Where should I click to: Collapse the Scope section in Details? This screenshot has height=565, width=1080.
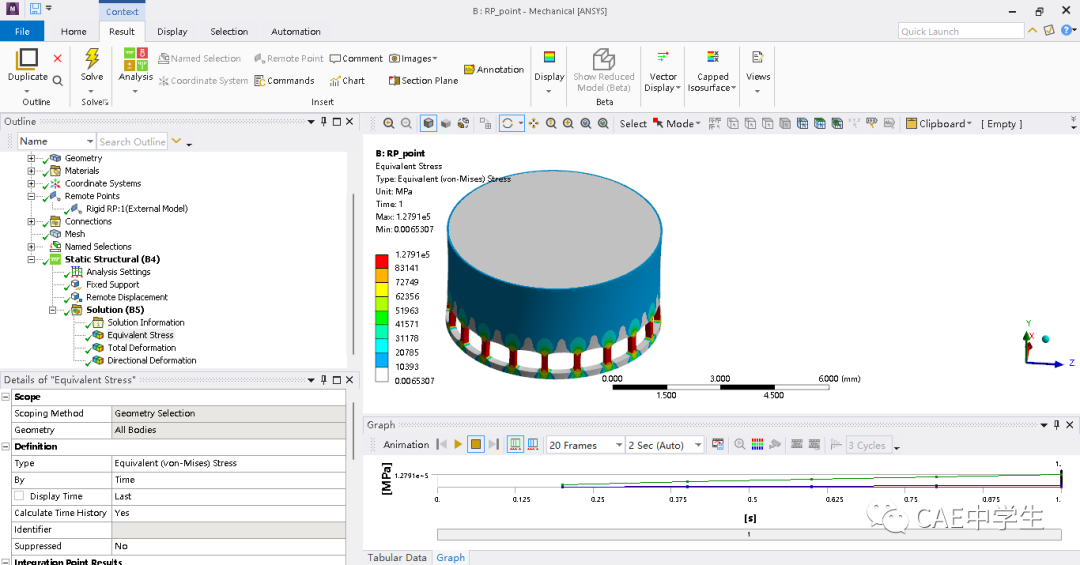(x=6, y=397)
